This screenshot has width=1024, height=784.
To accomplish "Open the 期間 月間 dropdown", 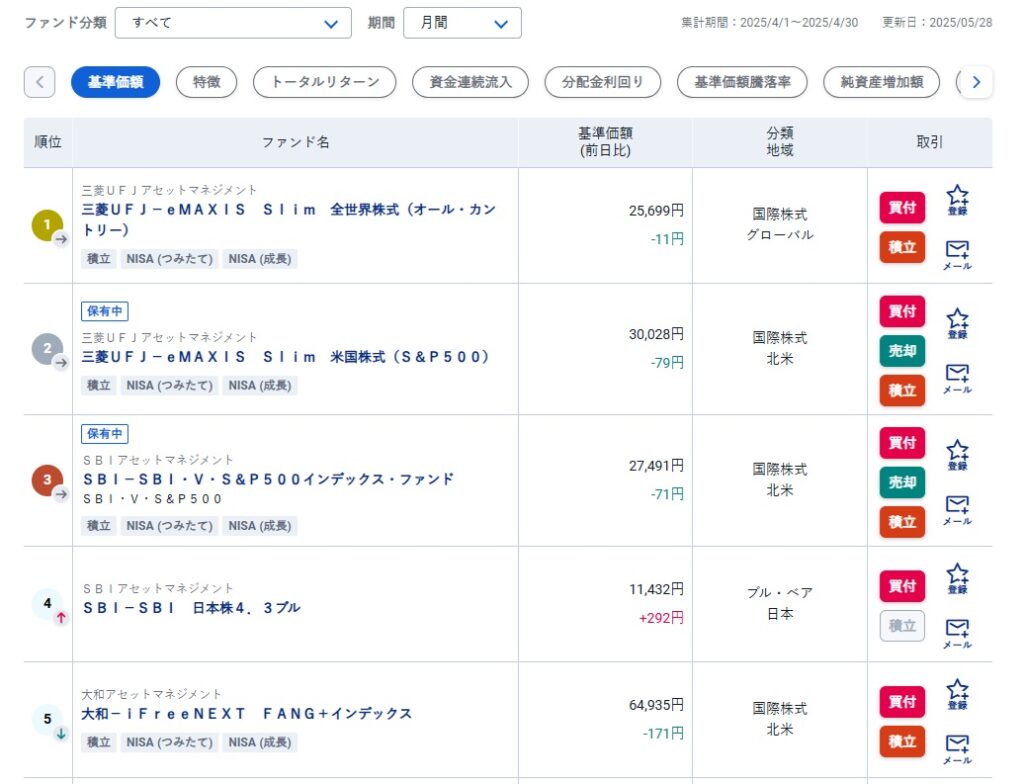I will pyautogui.click(x=462, y=23).
